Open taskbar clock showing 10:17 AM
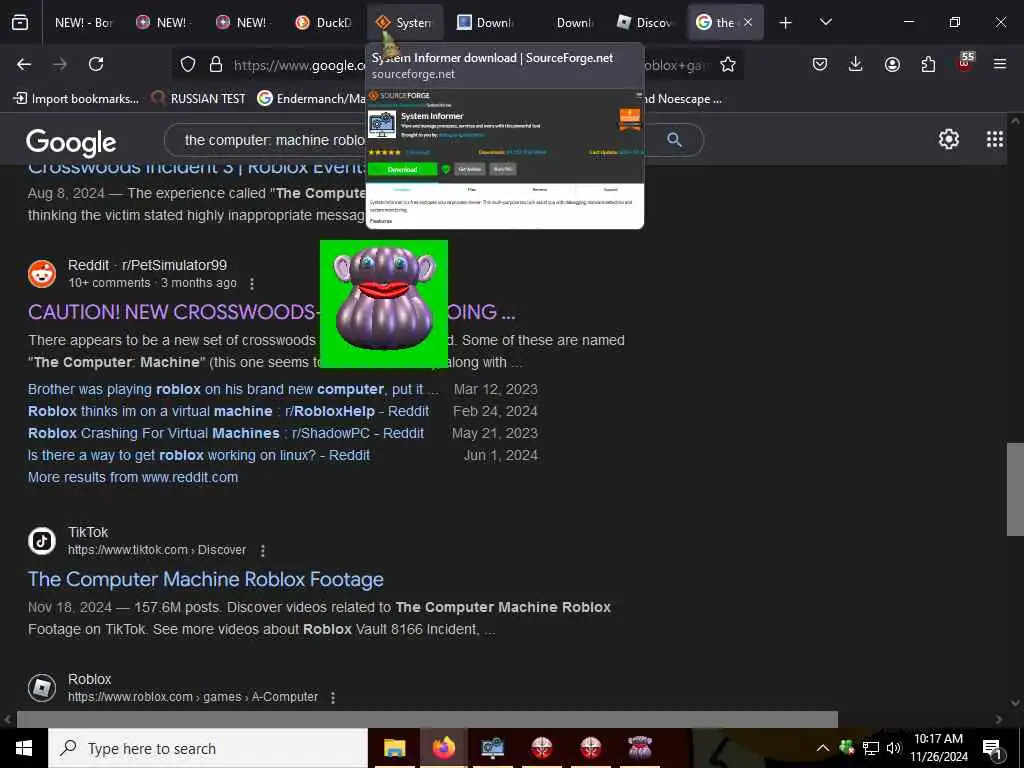Viewport: 1024px width, 768px height. 940,748
